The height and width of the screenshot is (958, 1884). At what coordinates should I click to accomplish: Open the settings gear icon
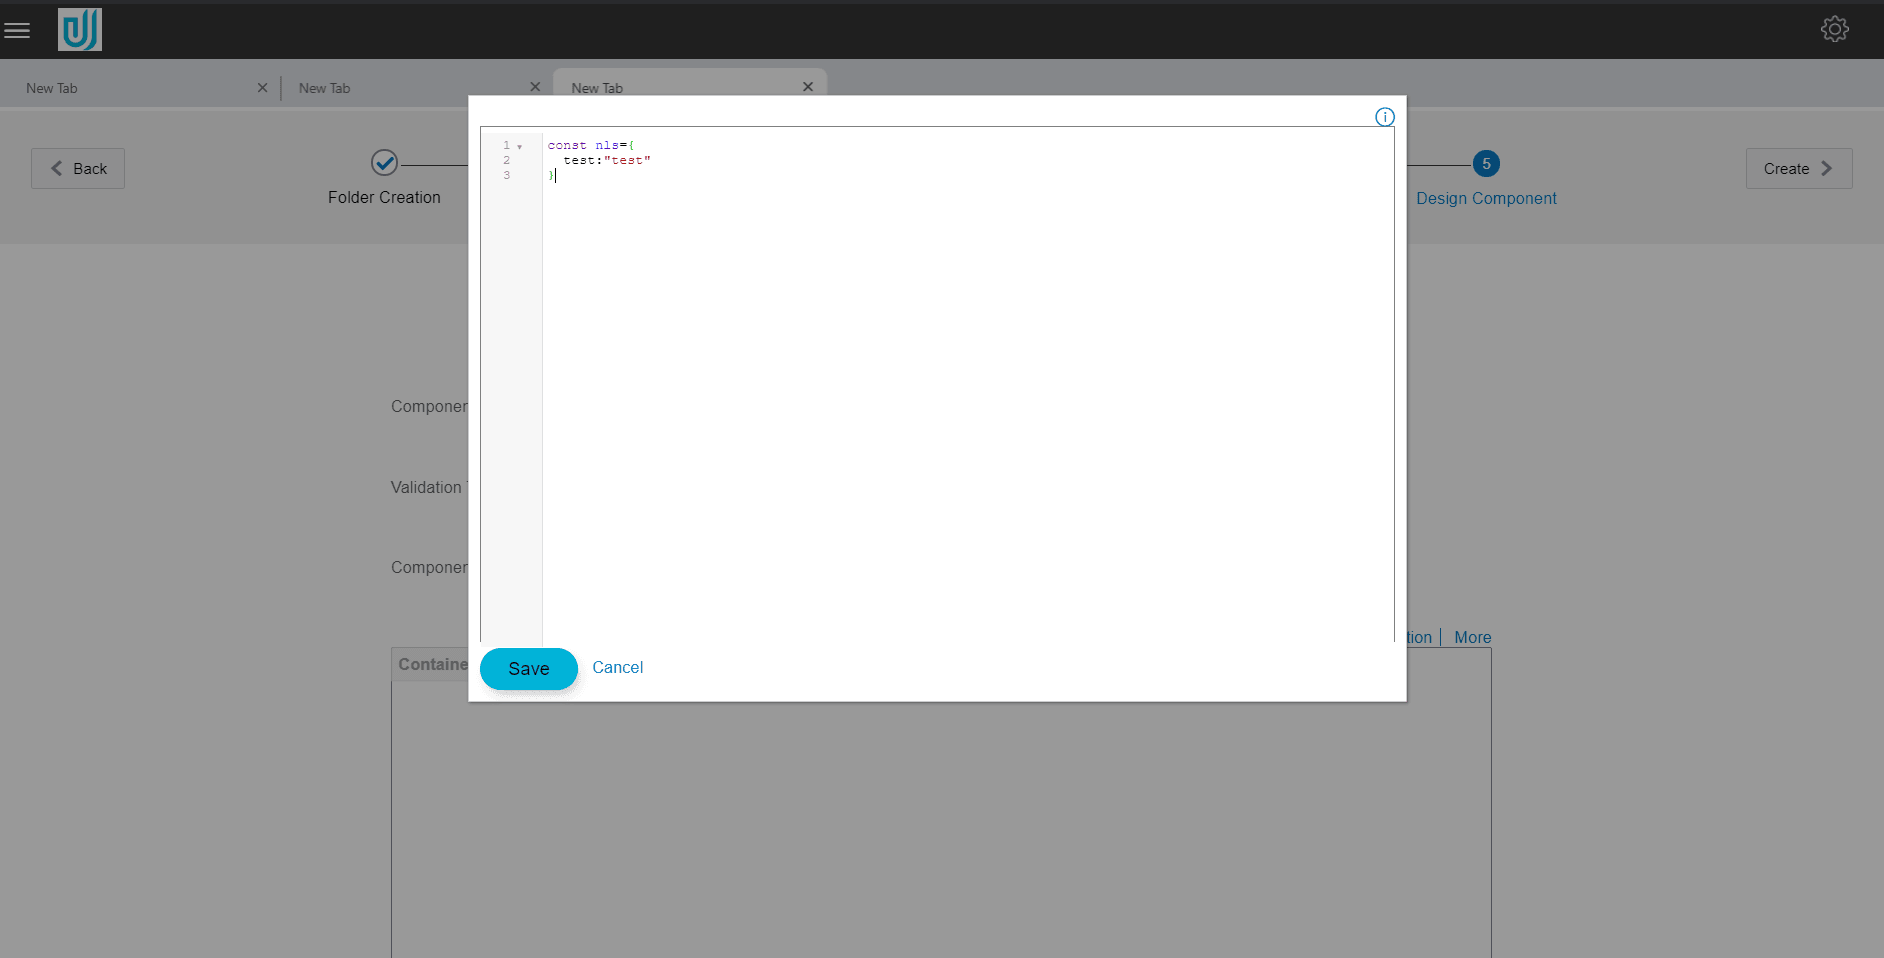click(x=1835, y=29)
